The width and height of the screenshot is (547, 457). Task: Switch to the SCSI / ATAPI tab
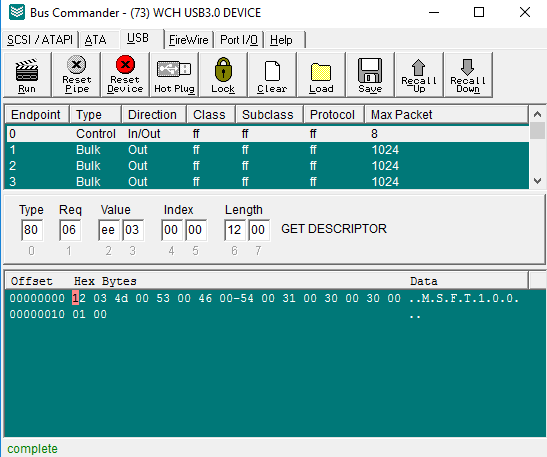(40, 40)
